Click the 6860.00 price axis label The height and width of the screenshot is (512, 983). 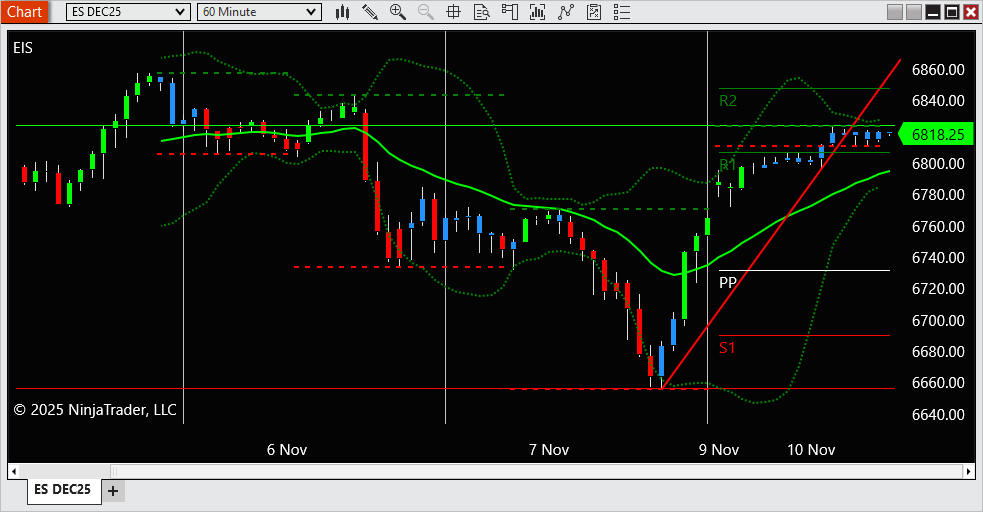938,70
